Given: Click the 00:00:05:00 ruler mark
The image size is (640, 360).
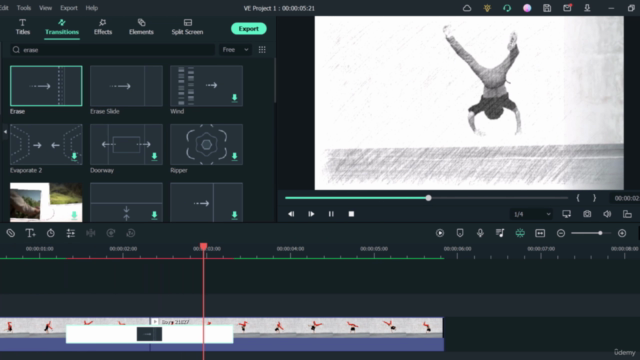Looking at the screenshot, I should (x=374, y=249).
